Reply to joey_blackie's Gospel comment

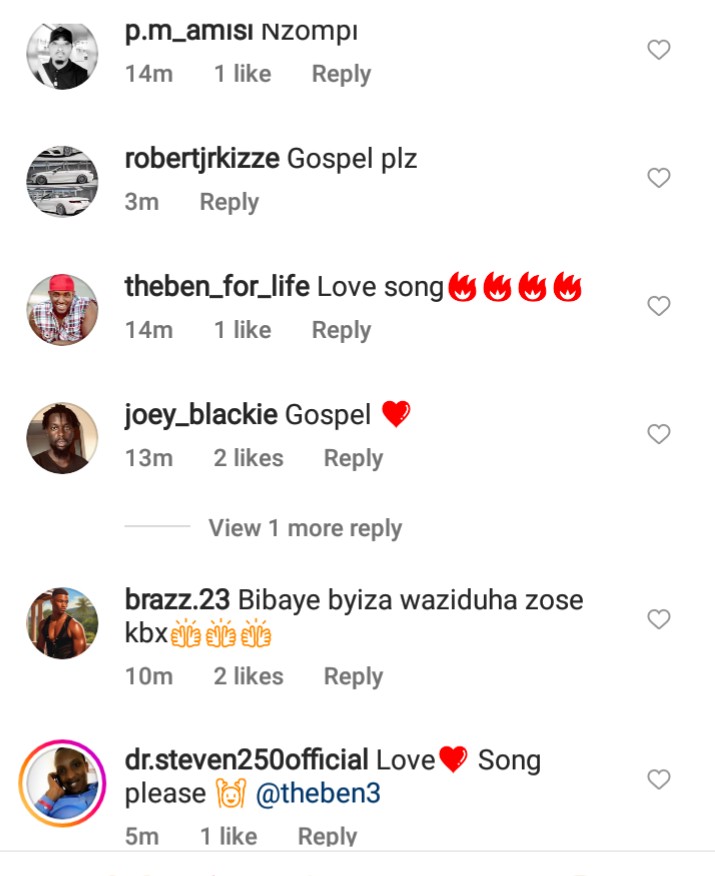(x=353, y=458)
